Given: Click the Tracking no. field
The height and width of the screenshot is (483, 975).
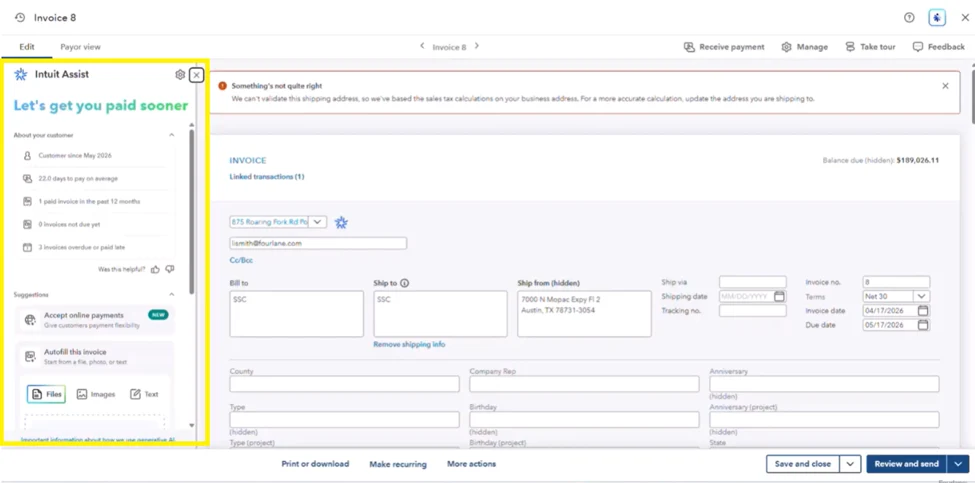Looking at the screenshot, I should pos(752,310).
